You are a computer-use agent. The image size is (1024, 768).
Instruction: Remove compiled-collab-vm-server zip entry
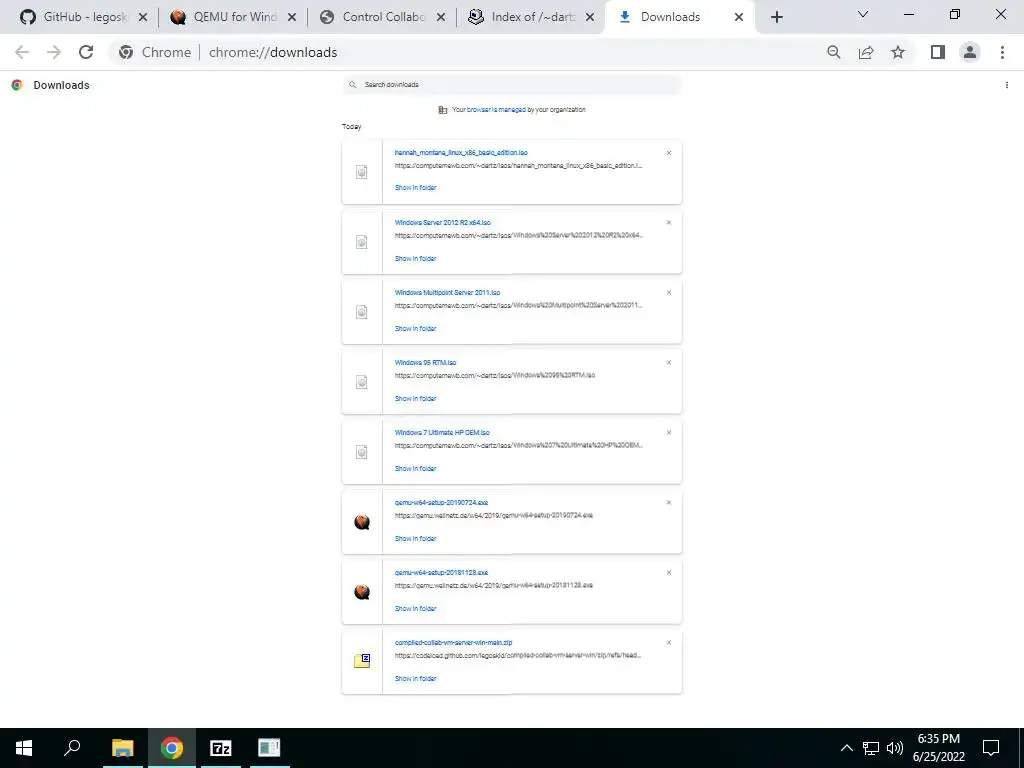pos(669,643)
